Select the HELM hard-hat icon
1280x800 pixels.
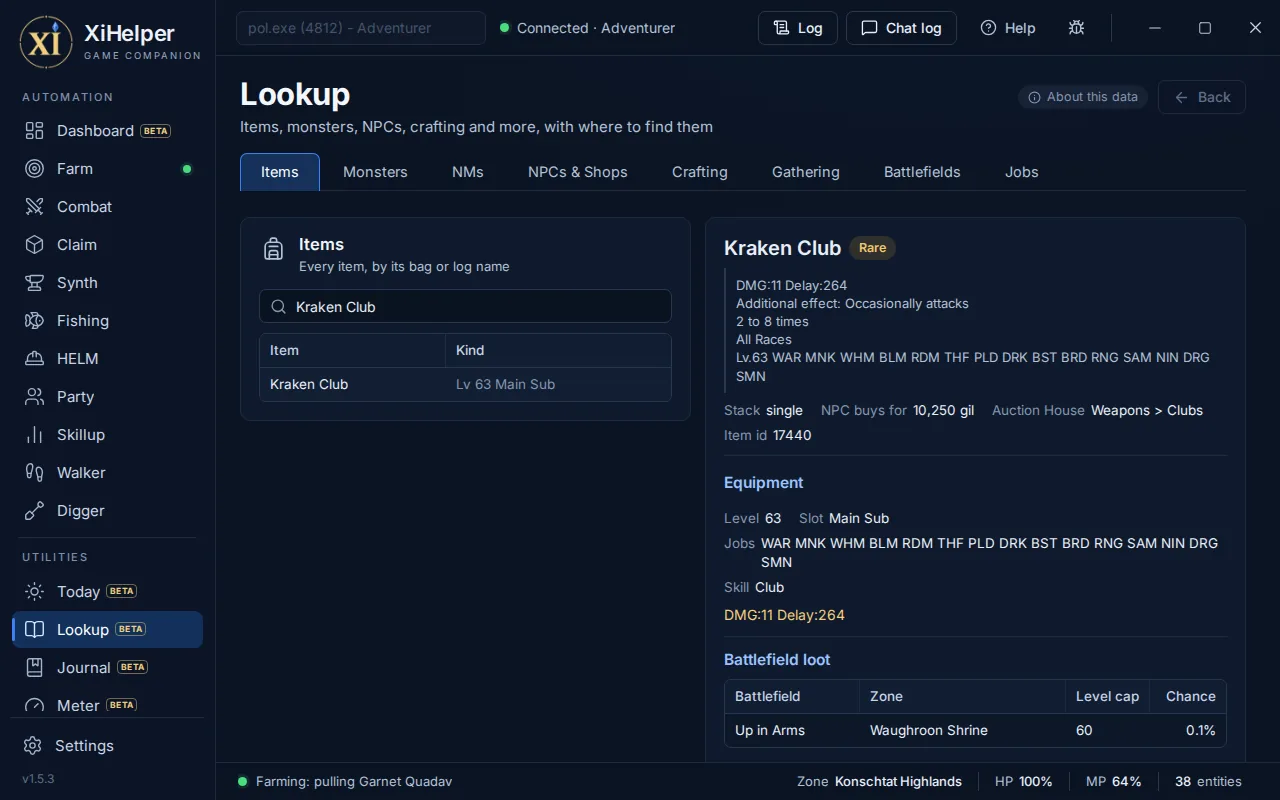(x=35, y=359)
